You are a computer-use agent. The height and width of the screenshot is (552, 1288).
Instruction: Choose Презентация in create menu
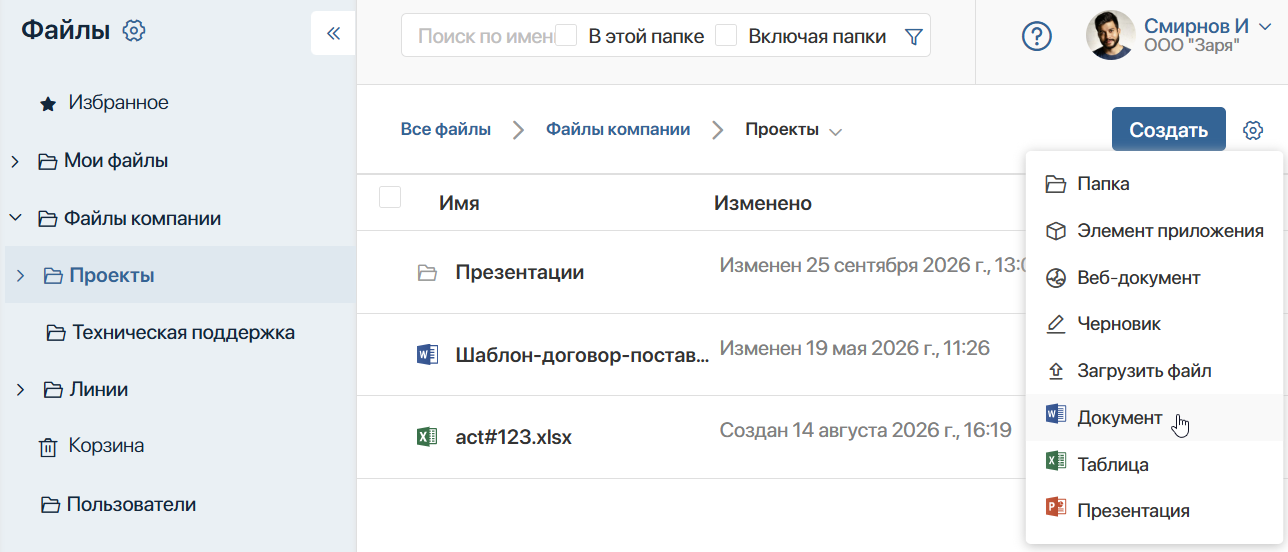1154,510
